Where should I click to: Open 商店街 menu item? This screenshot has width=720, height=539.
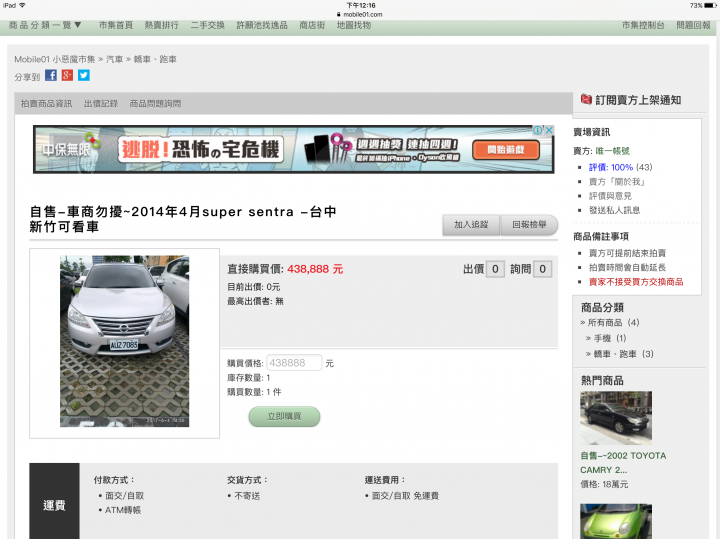point(312,25)
